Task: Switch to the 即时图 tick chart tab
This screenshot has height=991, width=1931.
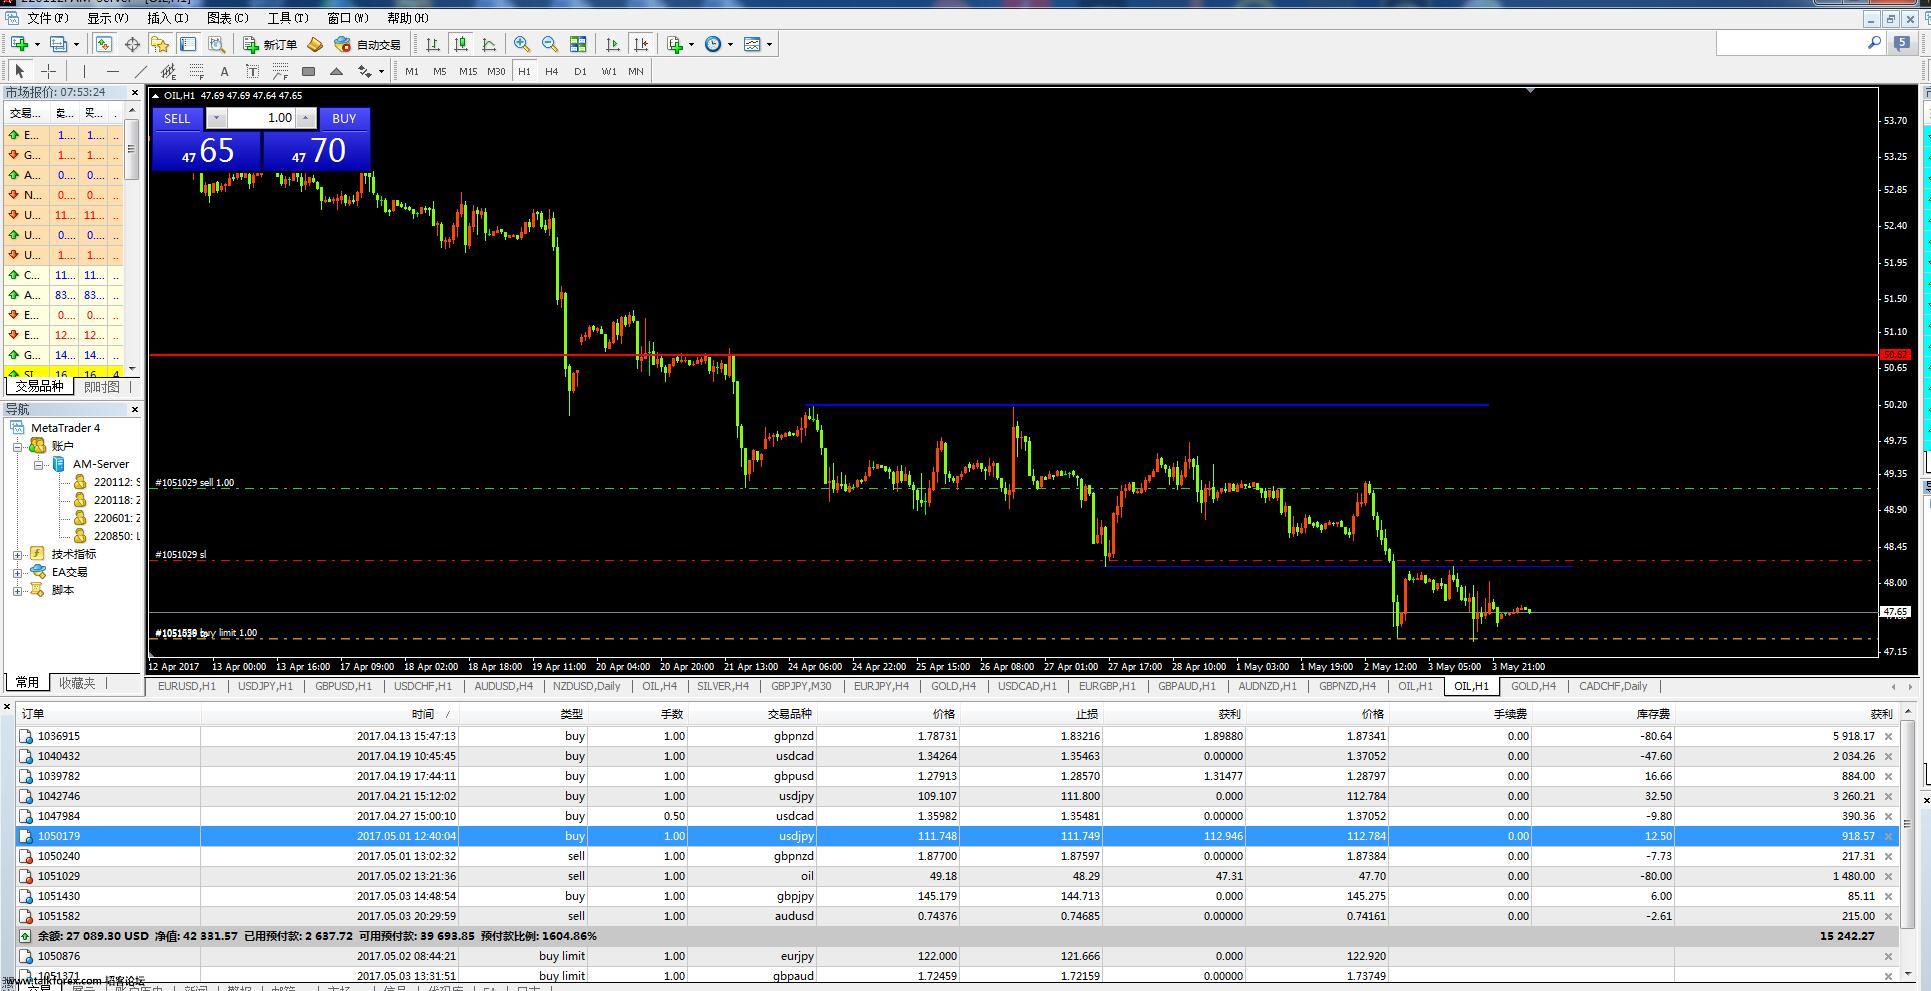Action: click(x=101, y=387)
